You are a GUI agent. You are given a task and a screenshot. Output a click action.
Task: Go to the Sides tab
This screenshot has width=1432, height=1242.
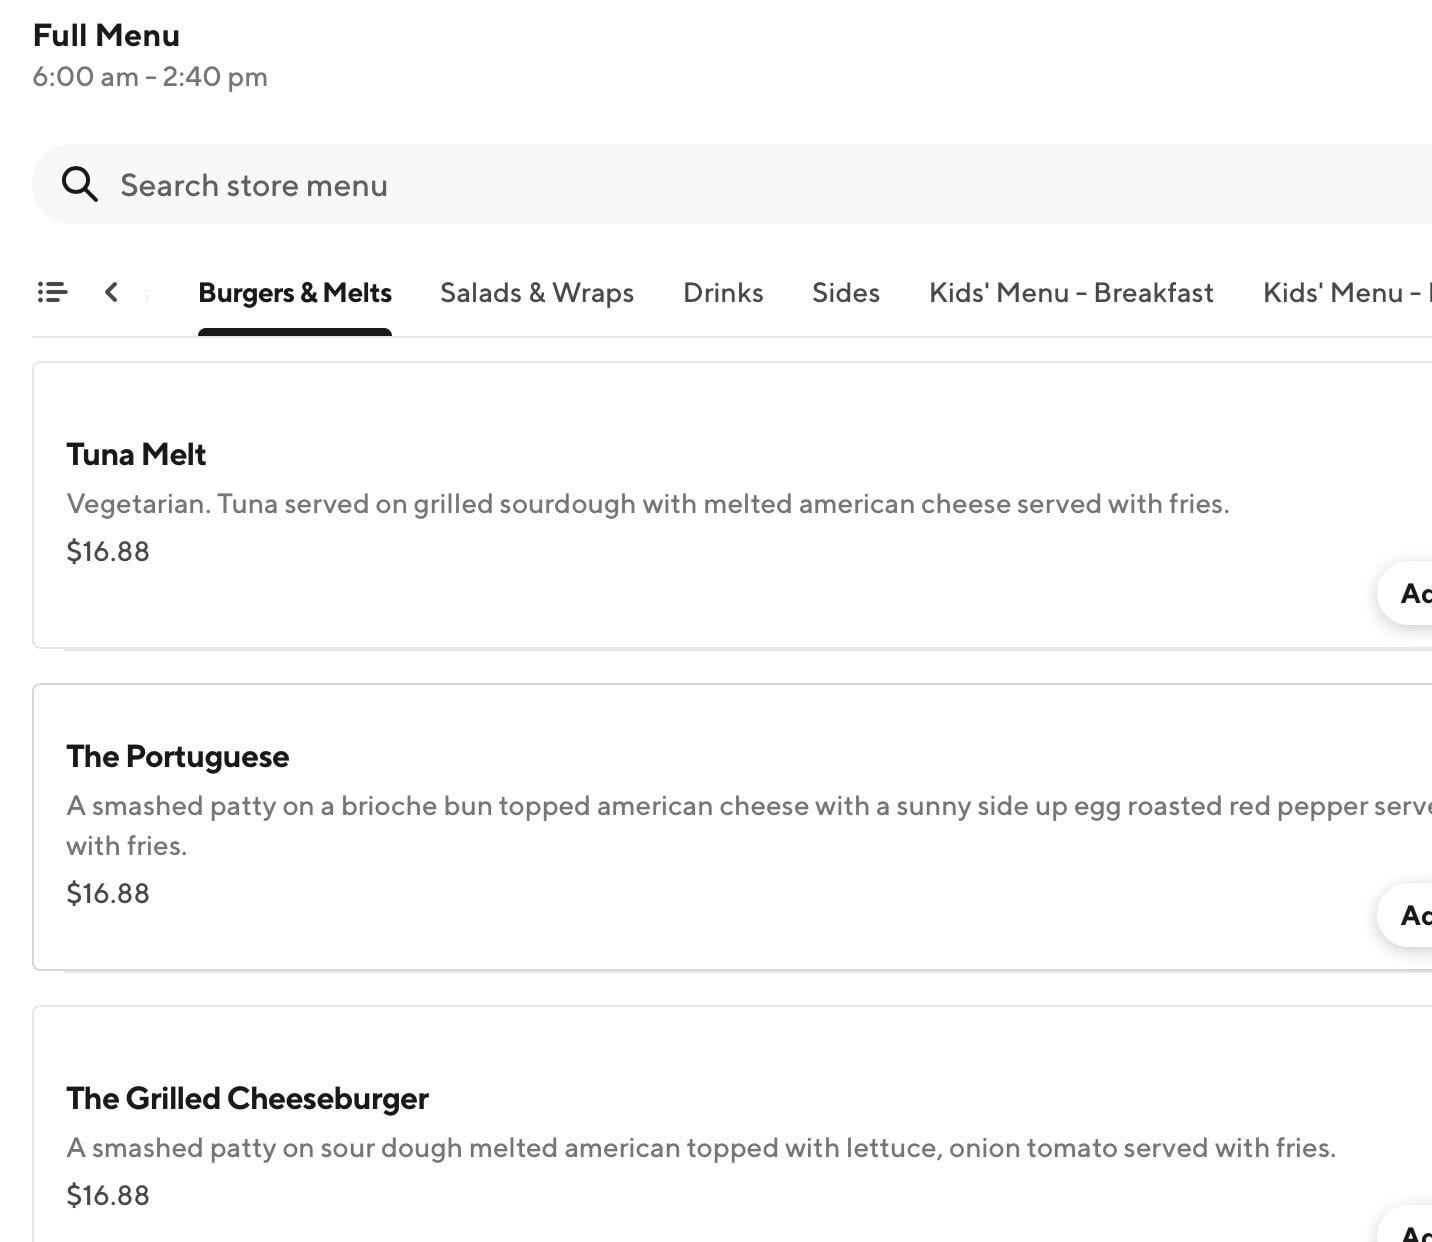[x=846, y=293]
